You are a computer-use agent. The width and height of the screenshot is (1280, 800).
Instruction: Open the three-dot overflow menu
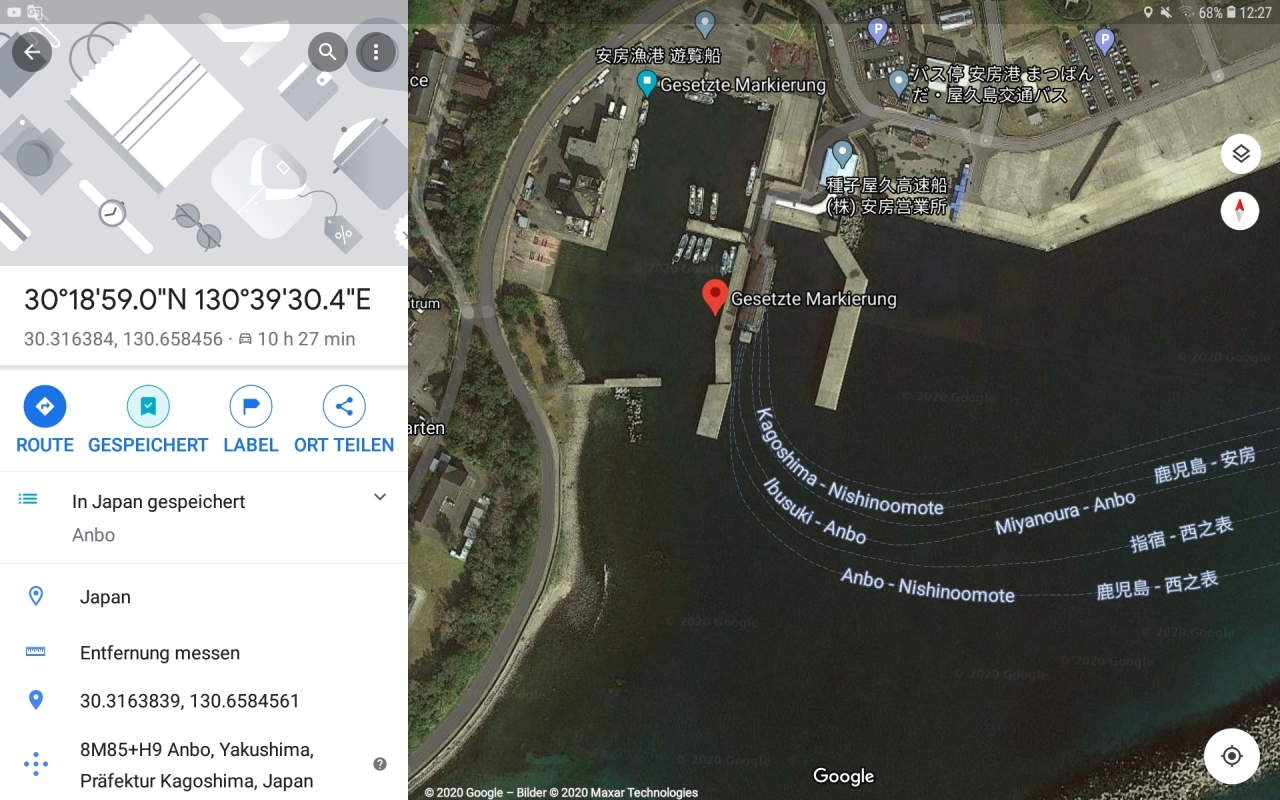pyautogui.click(x=376, y=52)
